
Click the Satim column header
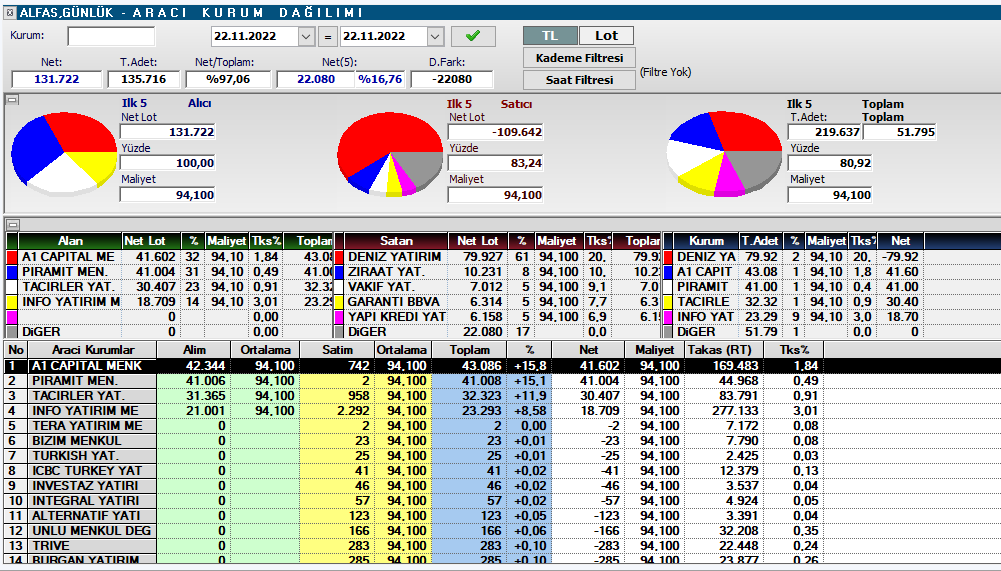(336, 350)
